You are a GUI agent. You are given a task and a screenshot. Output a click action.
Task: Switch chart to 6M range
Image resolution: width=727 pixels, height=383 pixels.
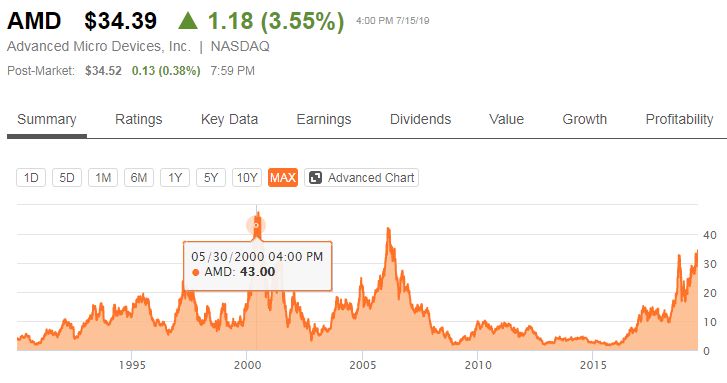click(x=139, y=178)
